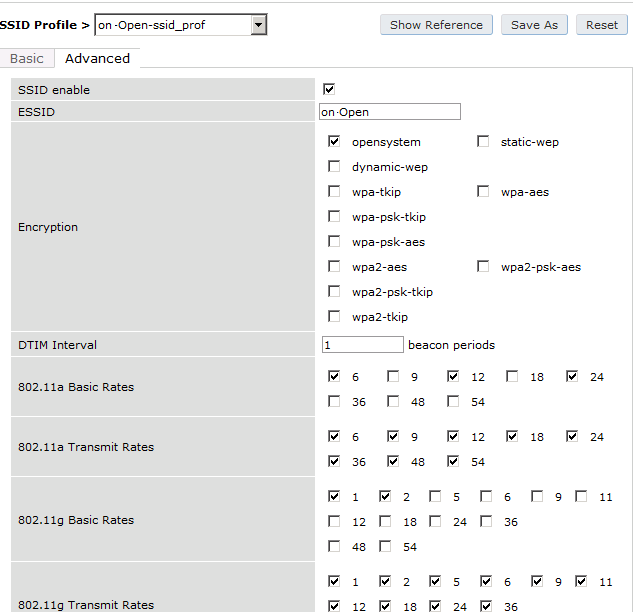633x612 pixels.
Task: Click the Show Reference button
Action: tap(436, 25)
